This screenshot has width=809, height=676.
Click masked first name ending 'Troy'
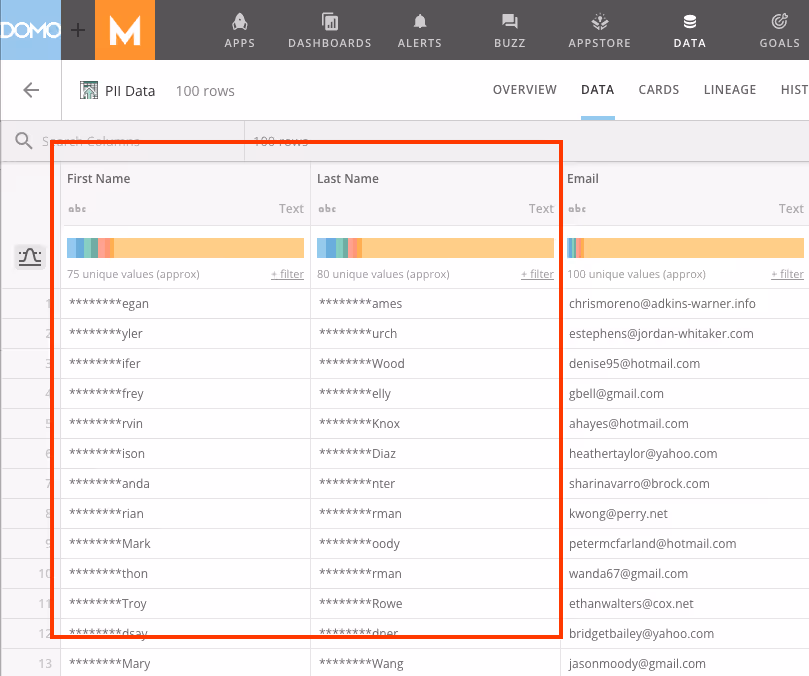108,603
